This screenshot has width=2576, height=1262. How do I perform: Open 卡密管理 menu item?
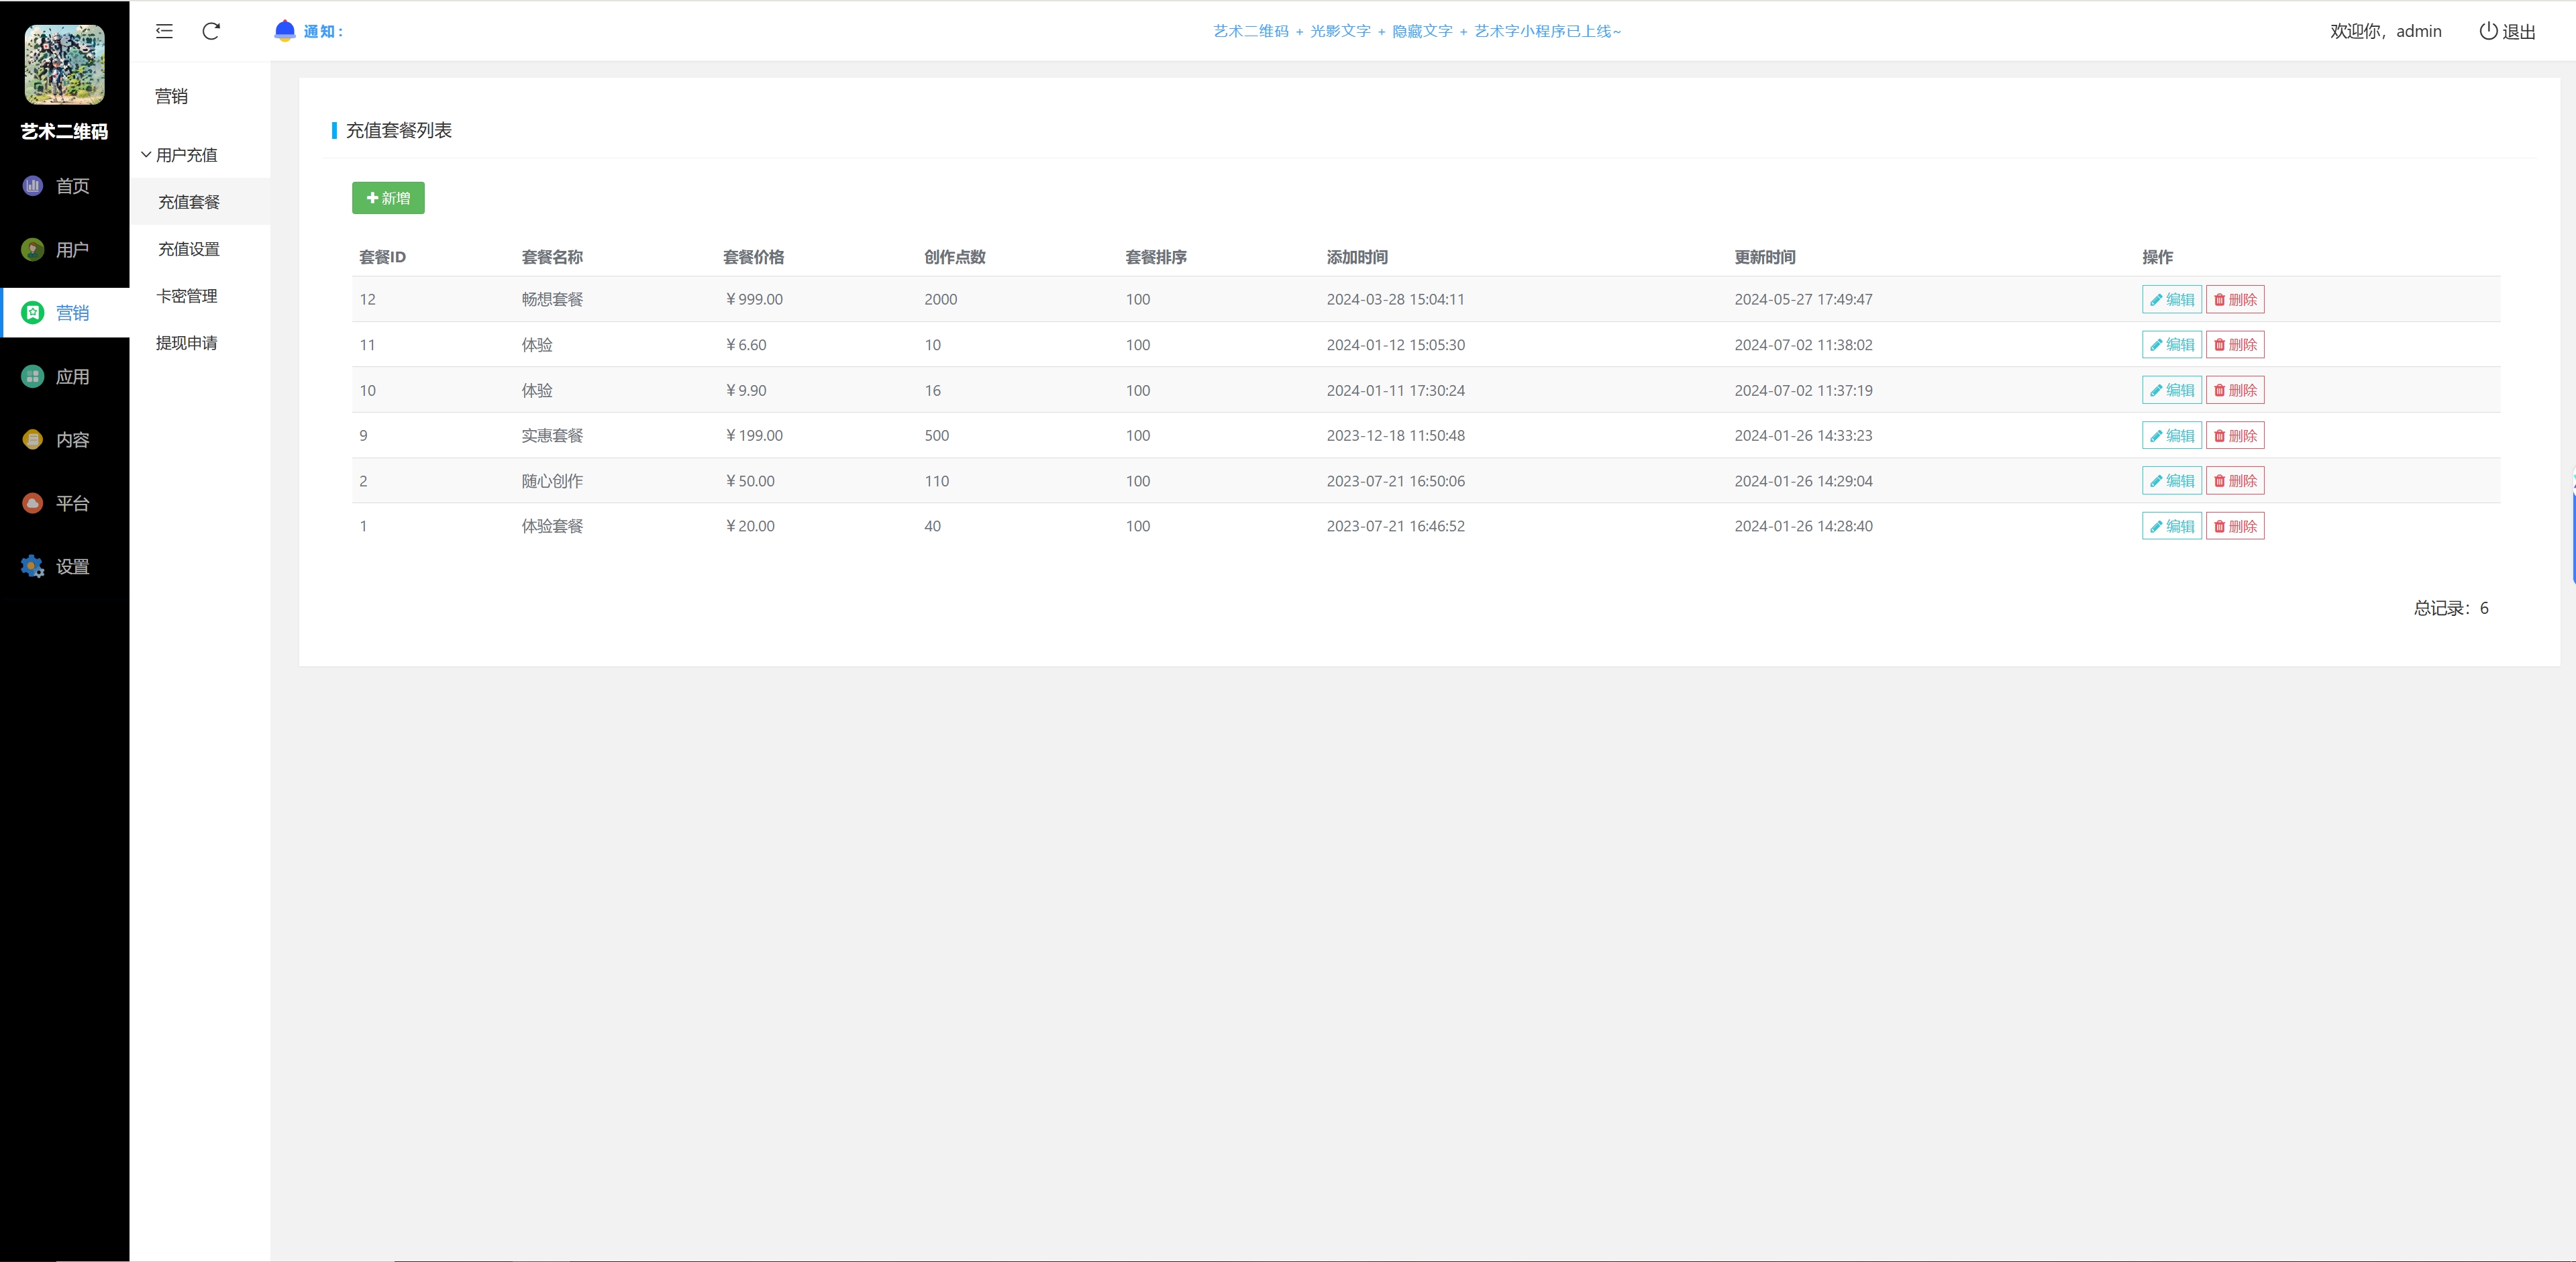coord(187,296)
